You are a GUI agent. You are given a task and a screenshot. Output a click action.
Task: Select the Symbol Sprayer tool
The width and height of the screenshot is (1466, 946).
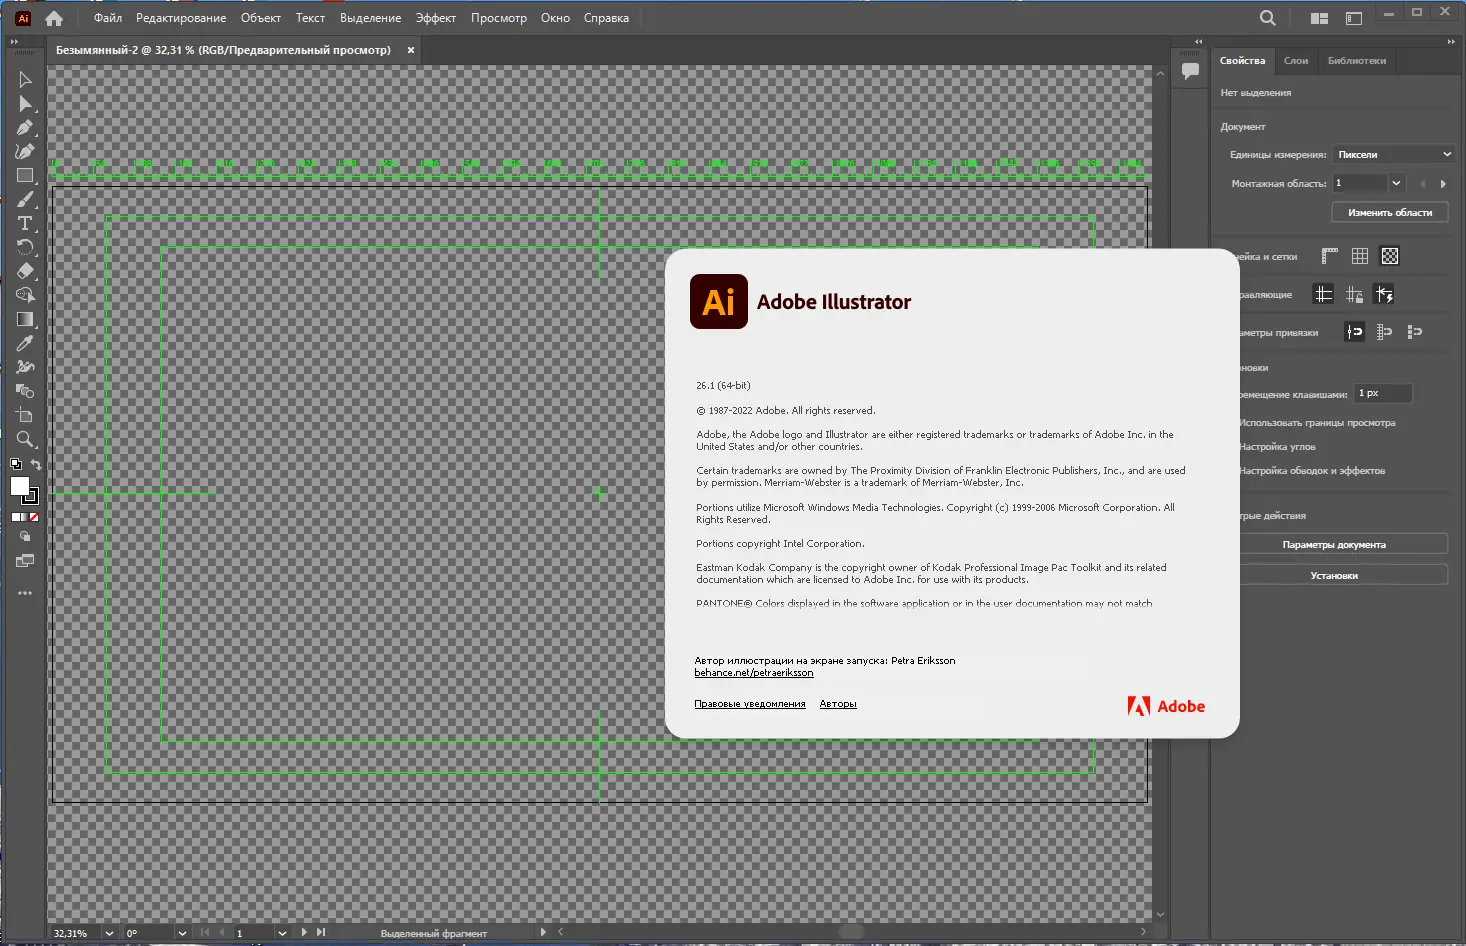pyautogui.click(x=25, y=367)
